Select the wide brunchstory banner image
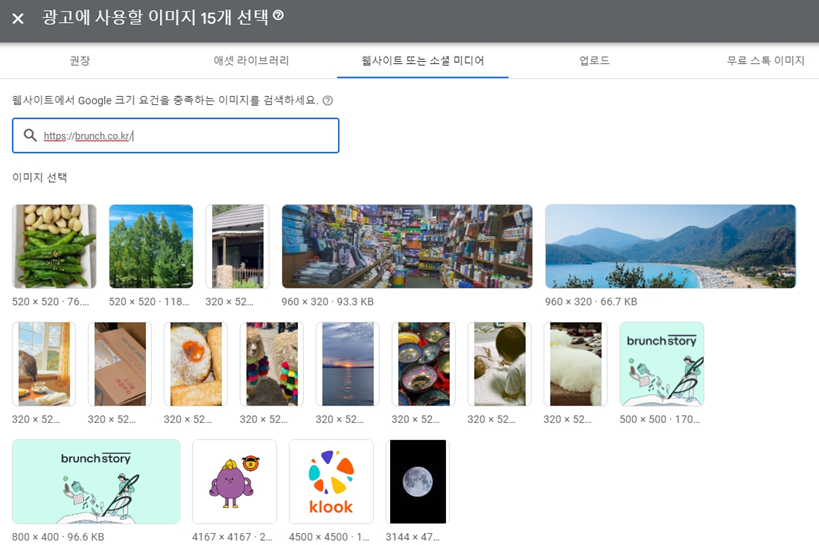819x545 pixels. pyautogui.click(x=96, y=481)
